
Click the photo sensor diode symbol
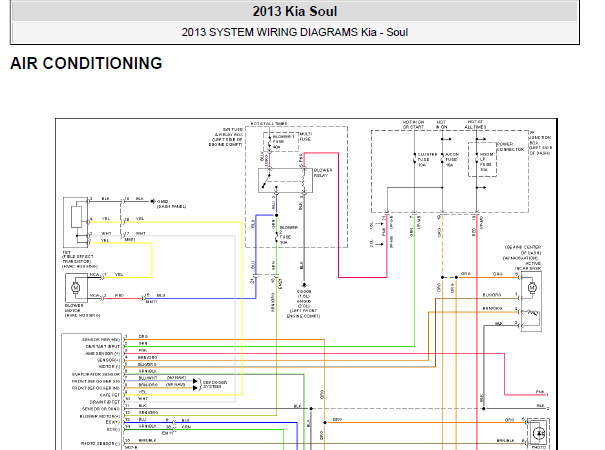point(539,433)
